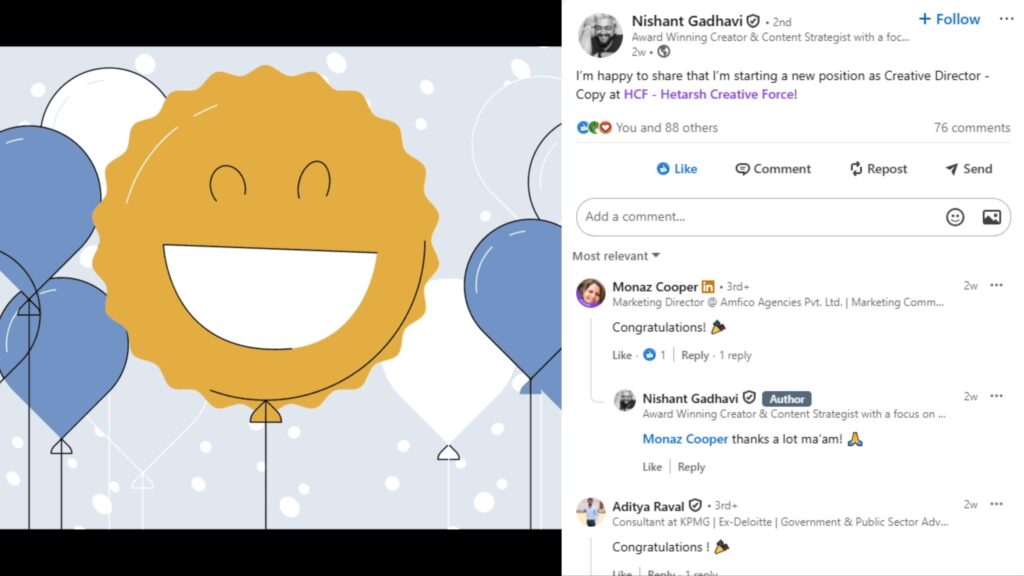Click Monaz Cooper's profile picture
This screenshot has width=1024, height=576.
pyautogui.click(x=591, y=293)
